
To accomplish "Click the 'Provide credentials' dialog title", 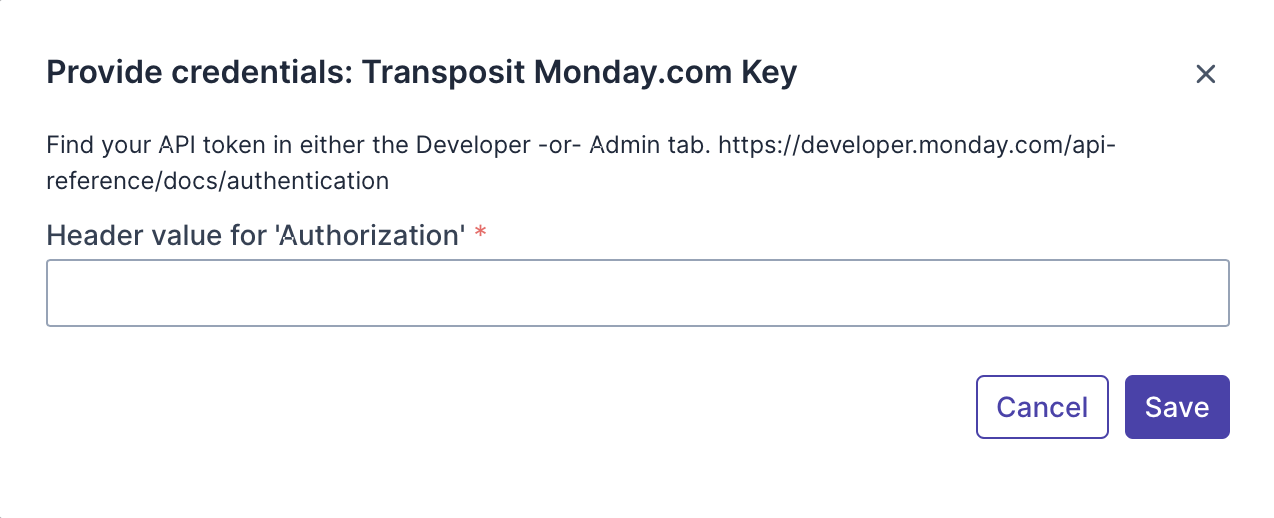I will pos(421,73).
